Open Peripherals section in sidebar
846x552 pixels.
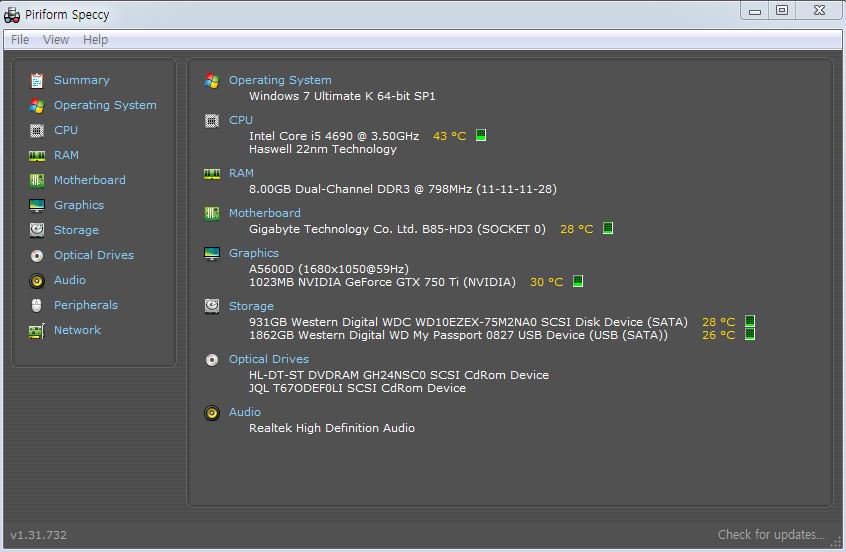86,305
